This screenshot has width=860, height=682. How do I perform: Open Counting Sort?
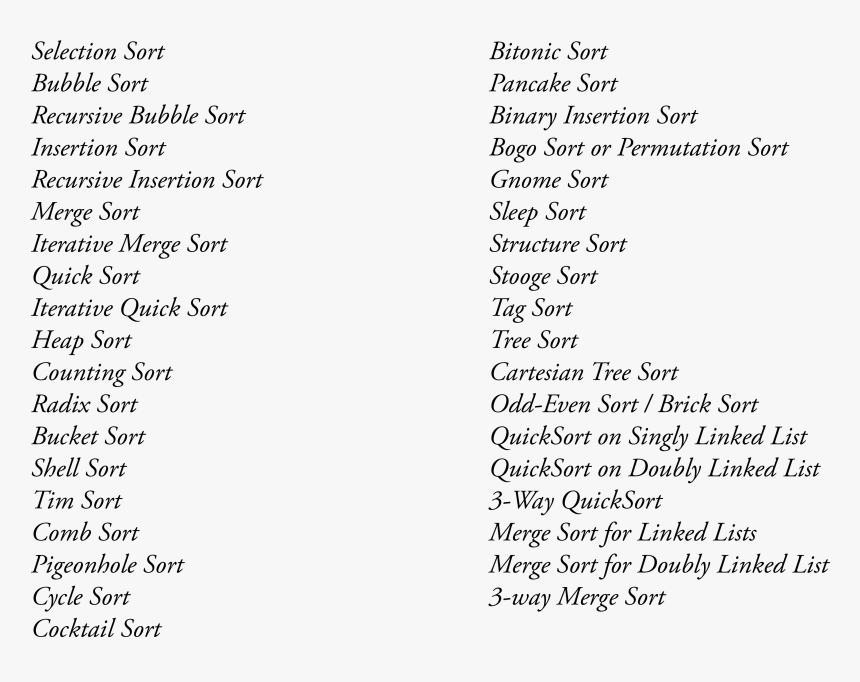click(x=103, y=373)
